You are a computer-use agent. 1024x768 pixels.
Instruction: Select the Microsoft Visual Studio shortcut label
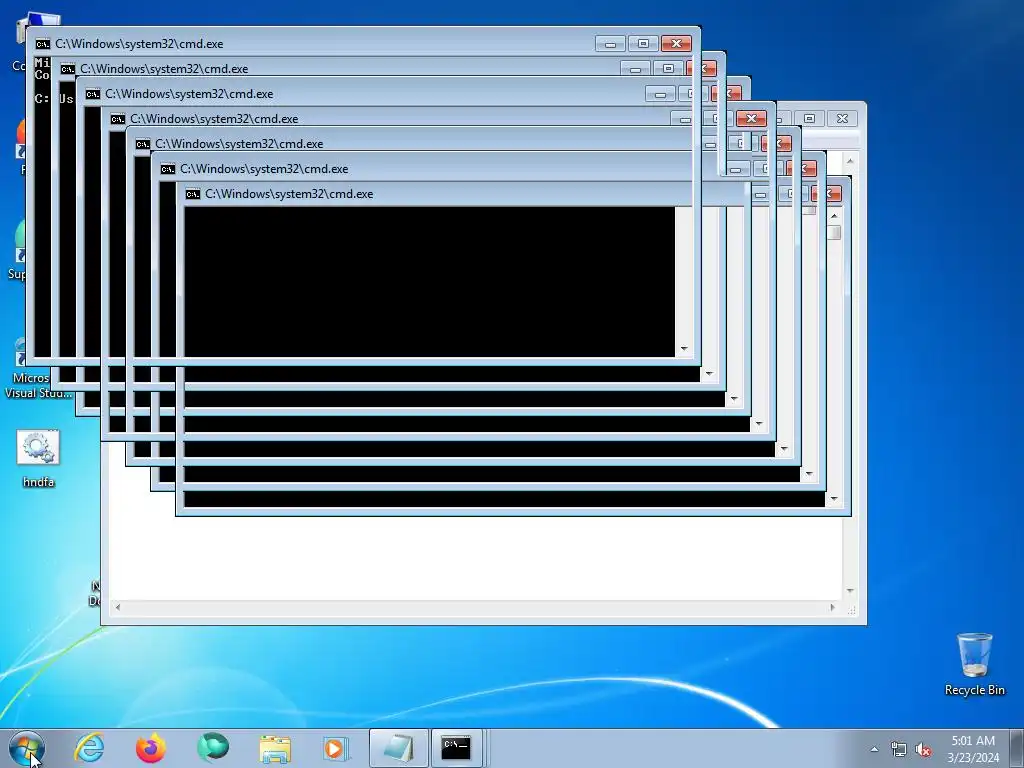(x=39, y=385)
